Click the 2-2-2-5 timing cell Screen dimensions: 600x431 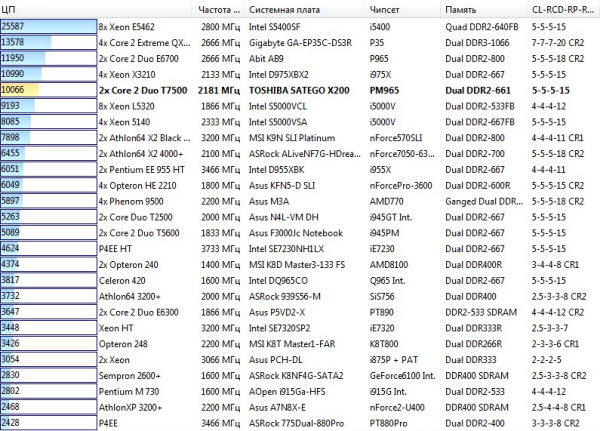546,360
